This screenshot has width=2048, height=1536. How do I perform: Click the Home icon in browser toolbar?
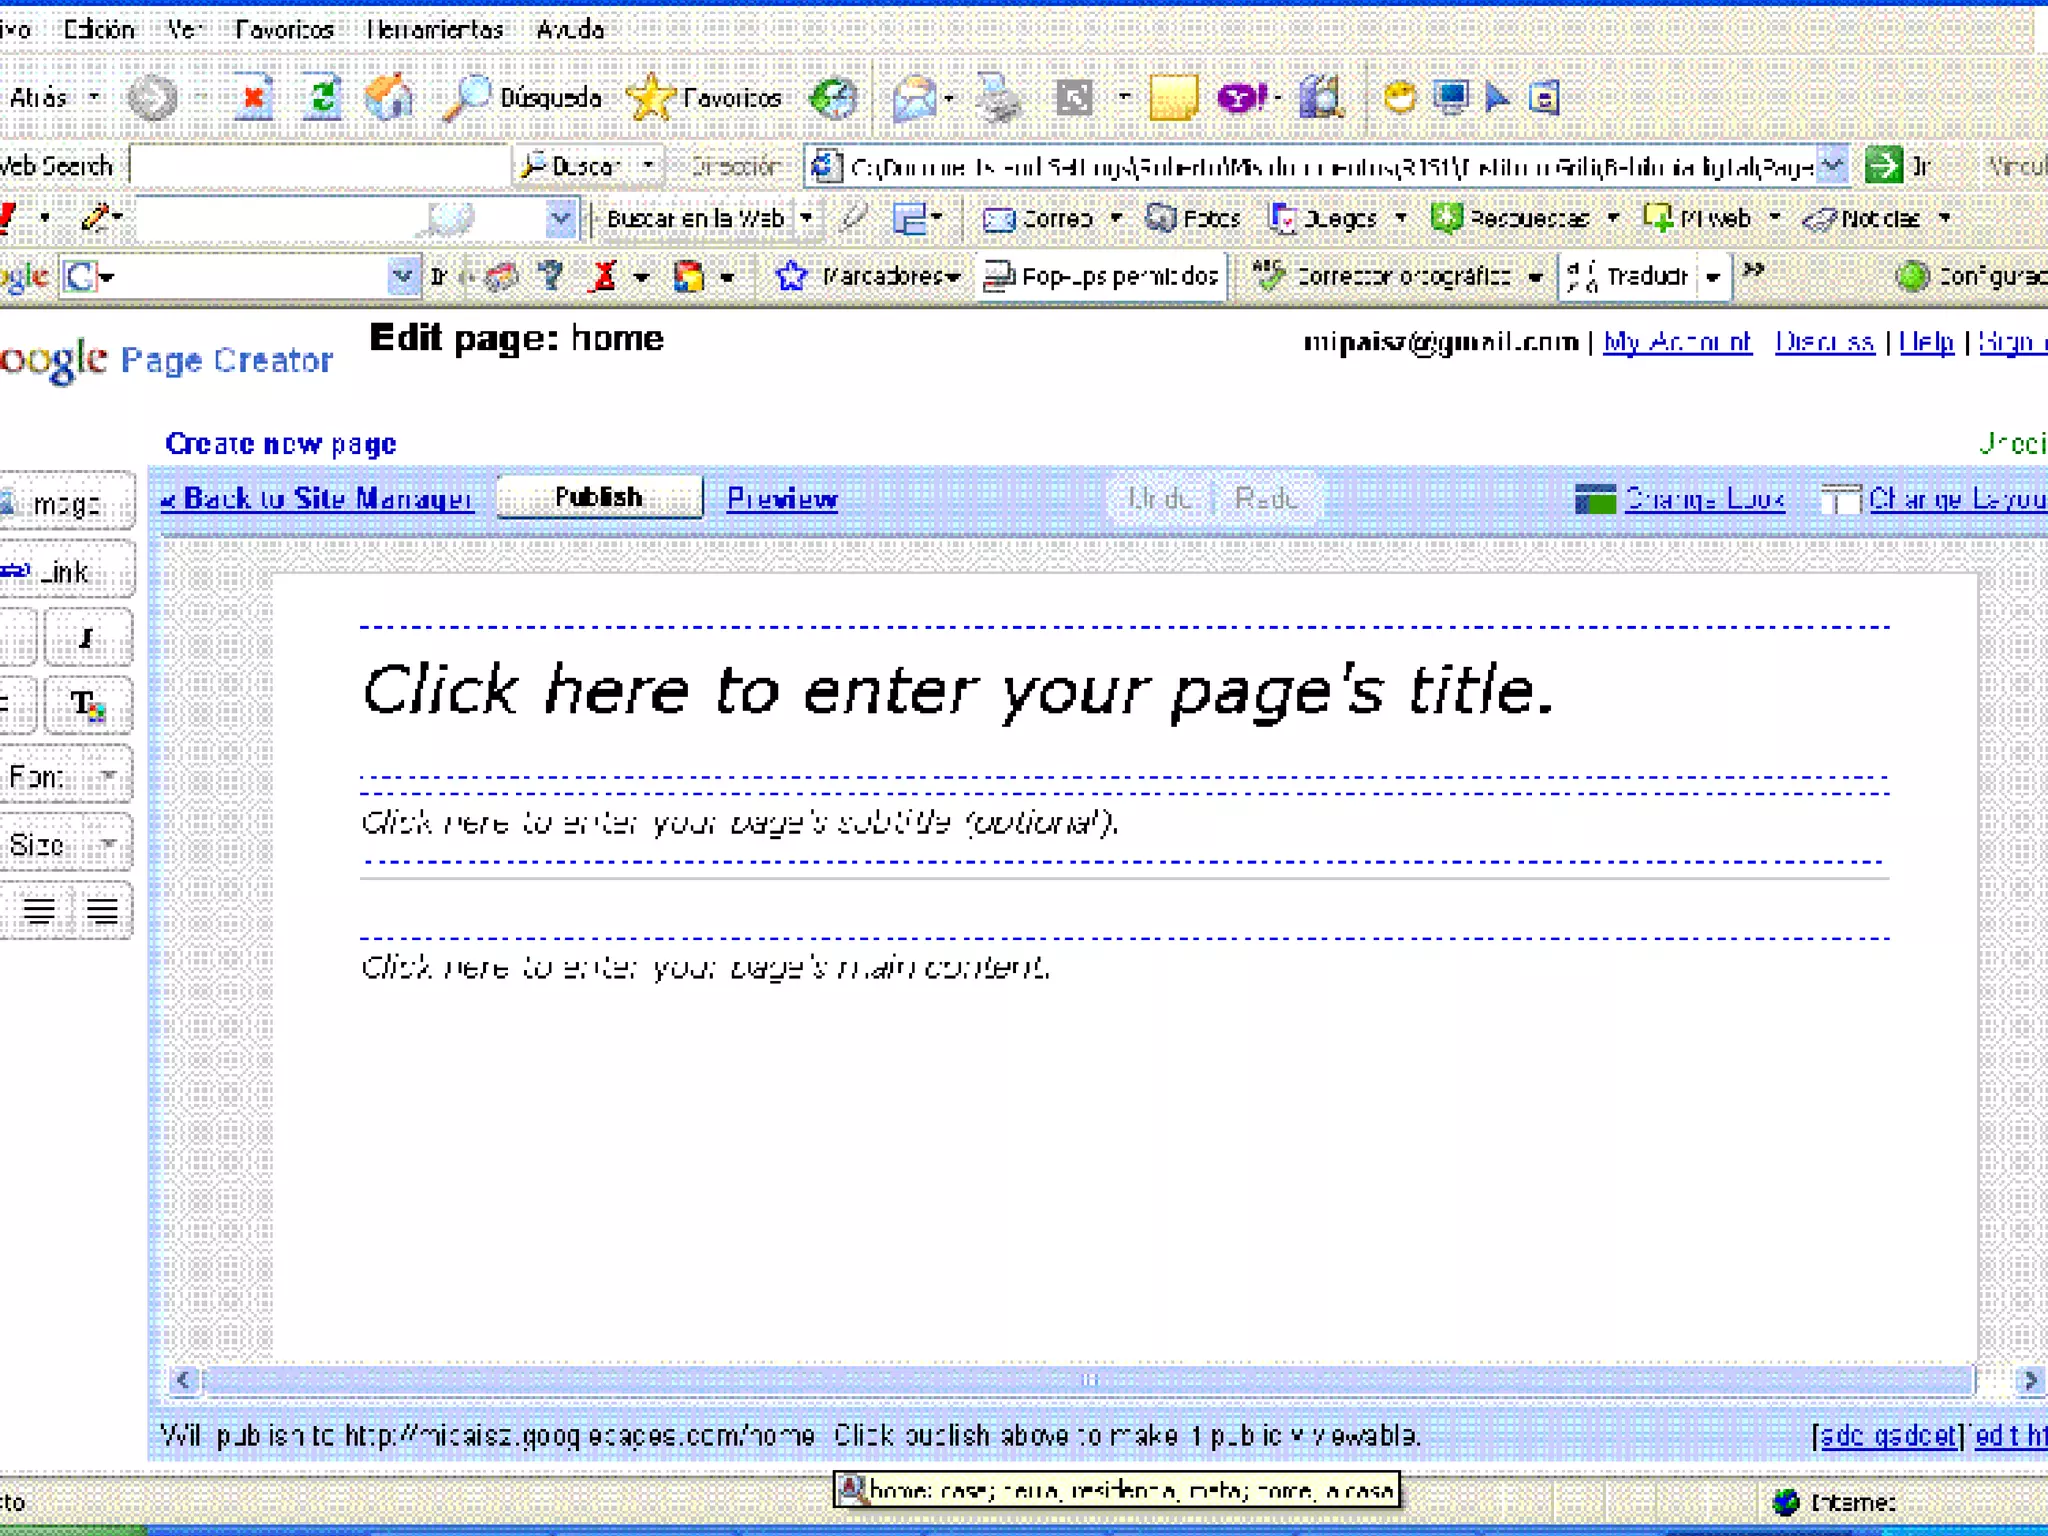point(388,98)
